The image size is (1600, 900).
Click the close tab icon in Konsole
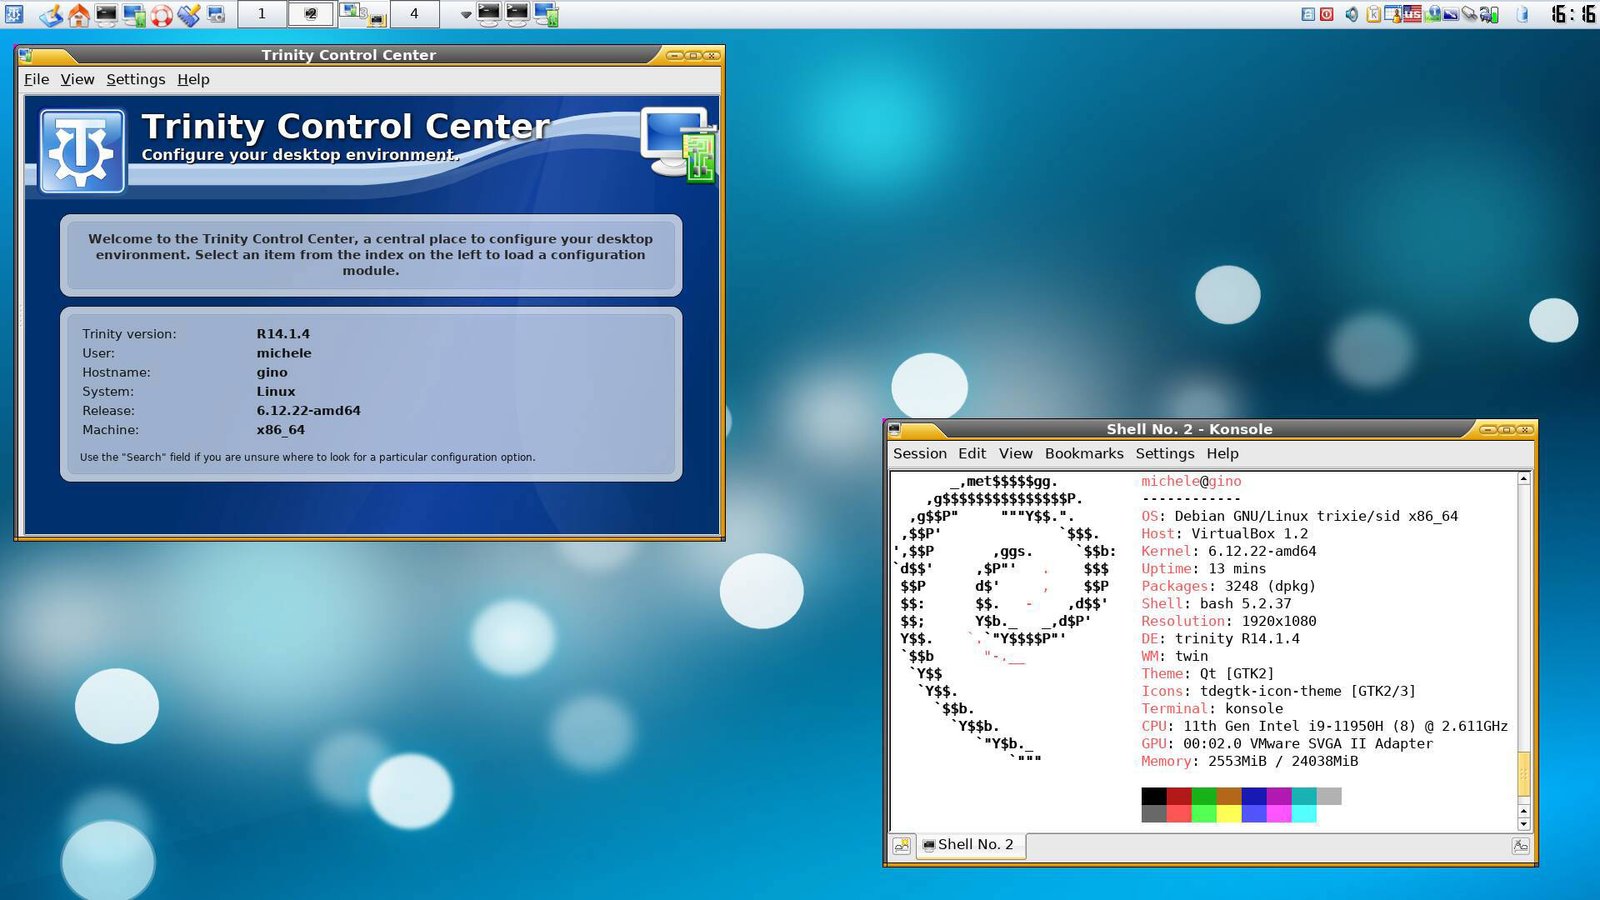(x=1520, y=845)
